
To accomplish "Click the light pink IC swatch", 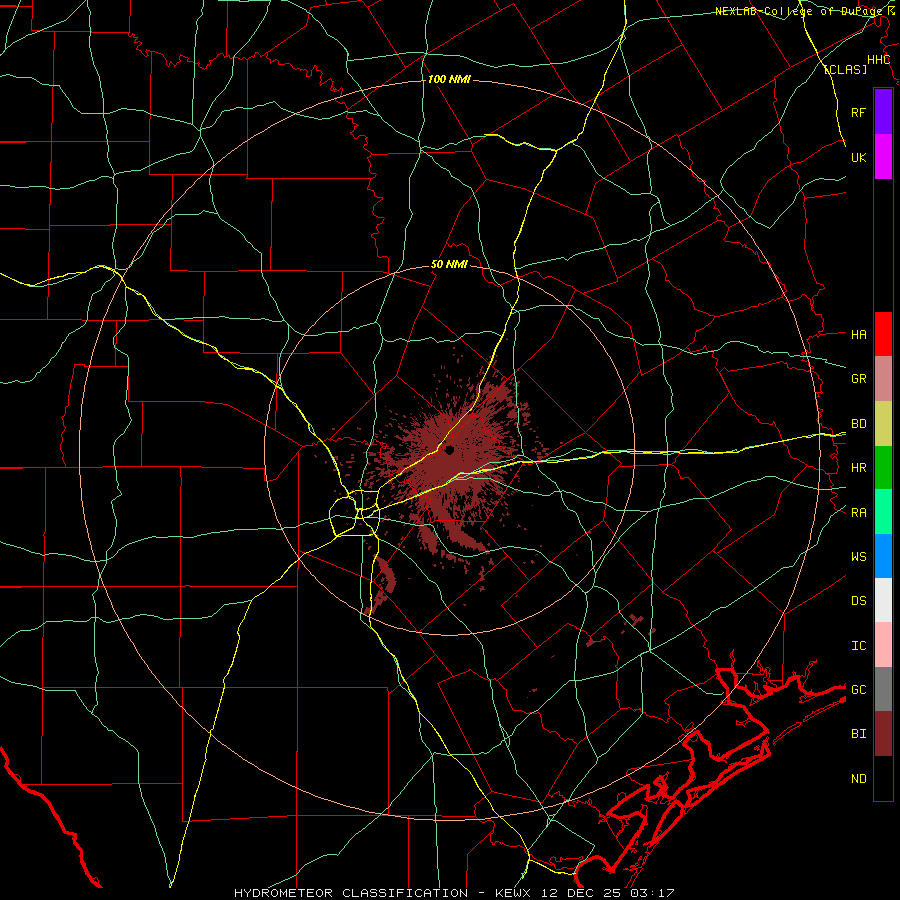I will [x=883, y=645].
